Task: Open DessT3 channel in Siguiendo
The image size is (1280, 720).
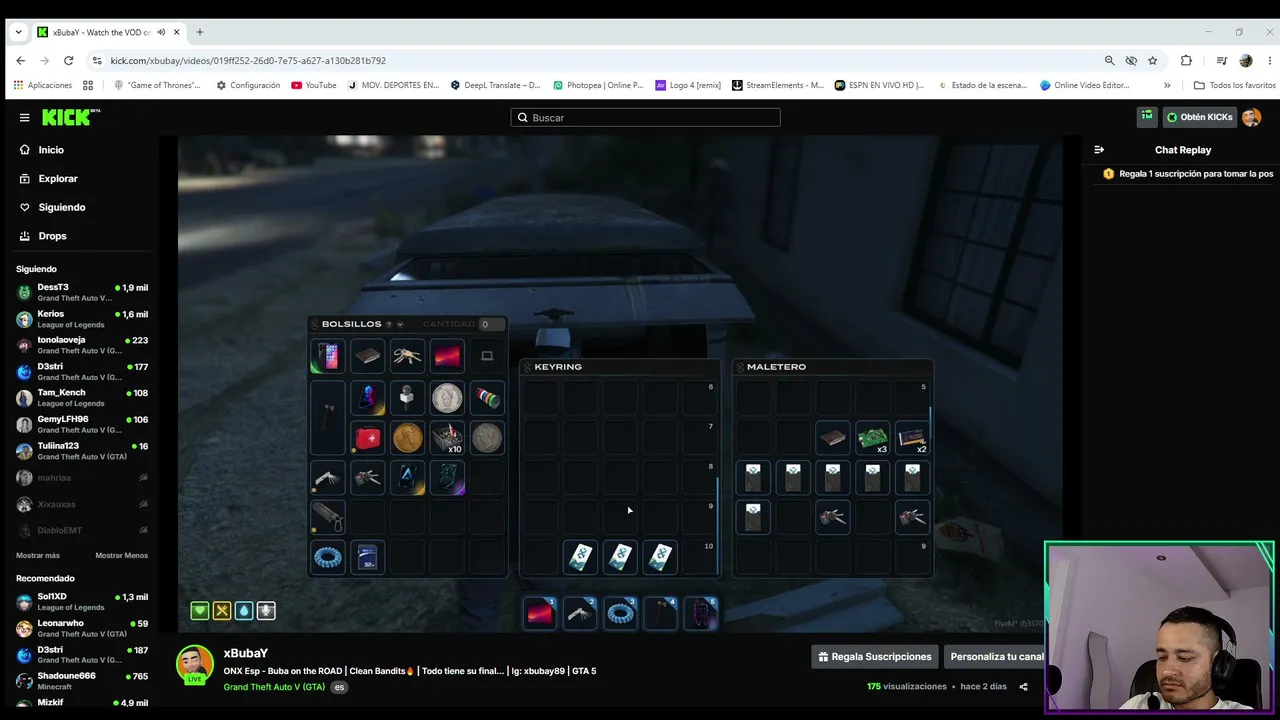Action: (x=82, y=292)
